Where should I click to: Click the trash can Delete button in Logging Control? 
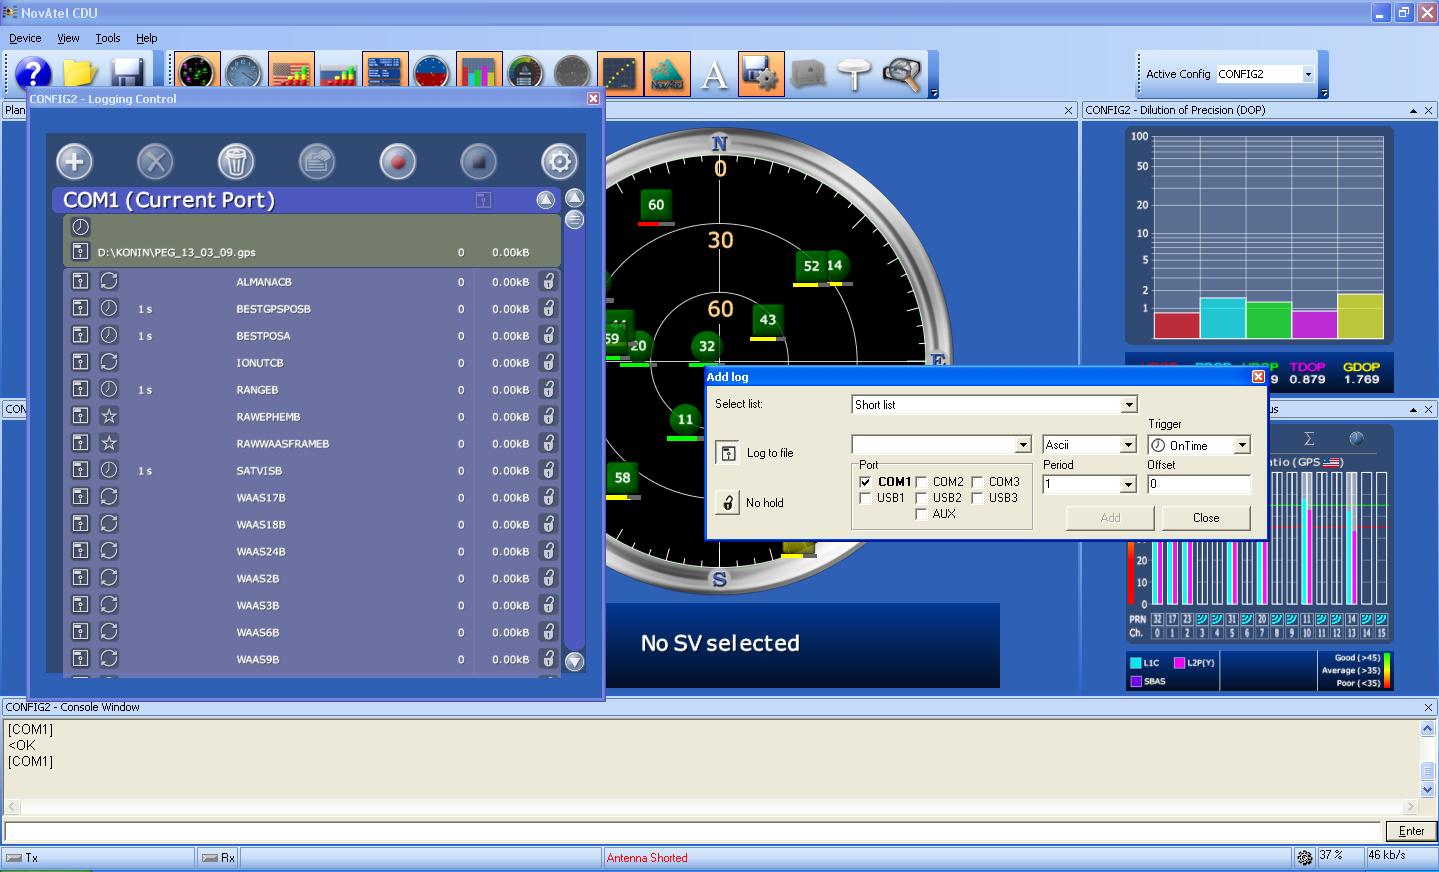(x=236, y=161)
